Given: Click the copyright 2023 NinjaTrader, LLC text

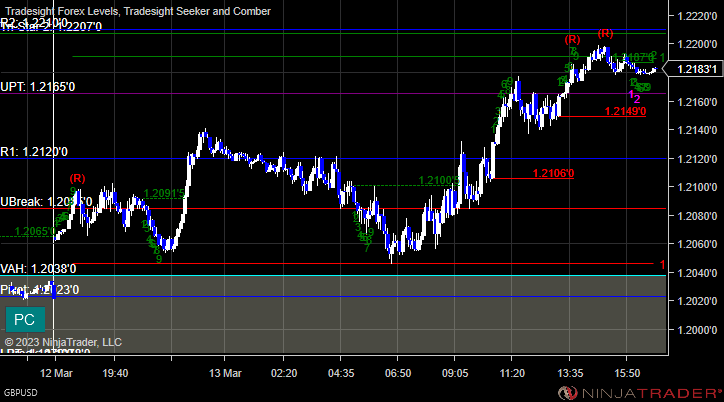Looking at the screenshot, I should pyautogui.click(x=63, y=342).
